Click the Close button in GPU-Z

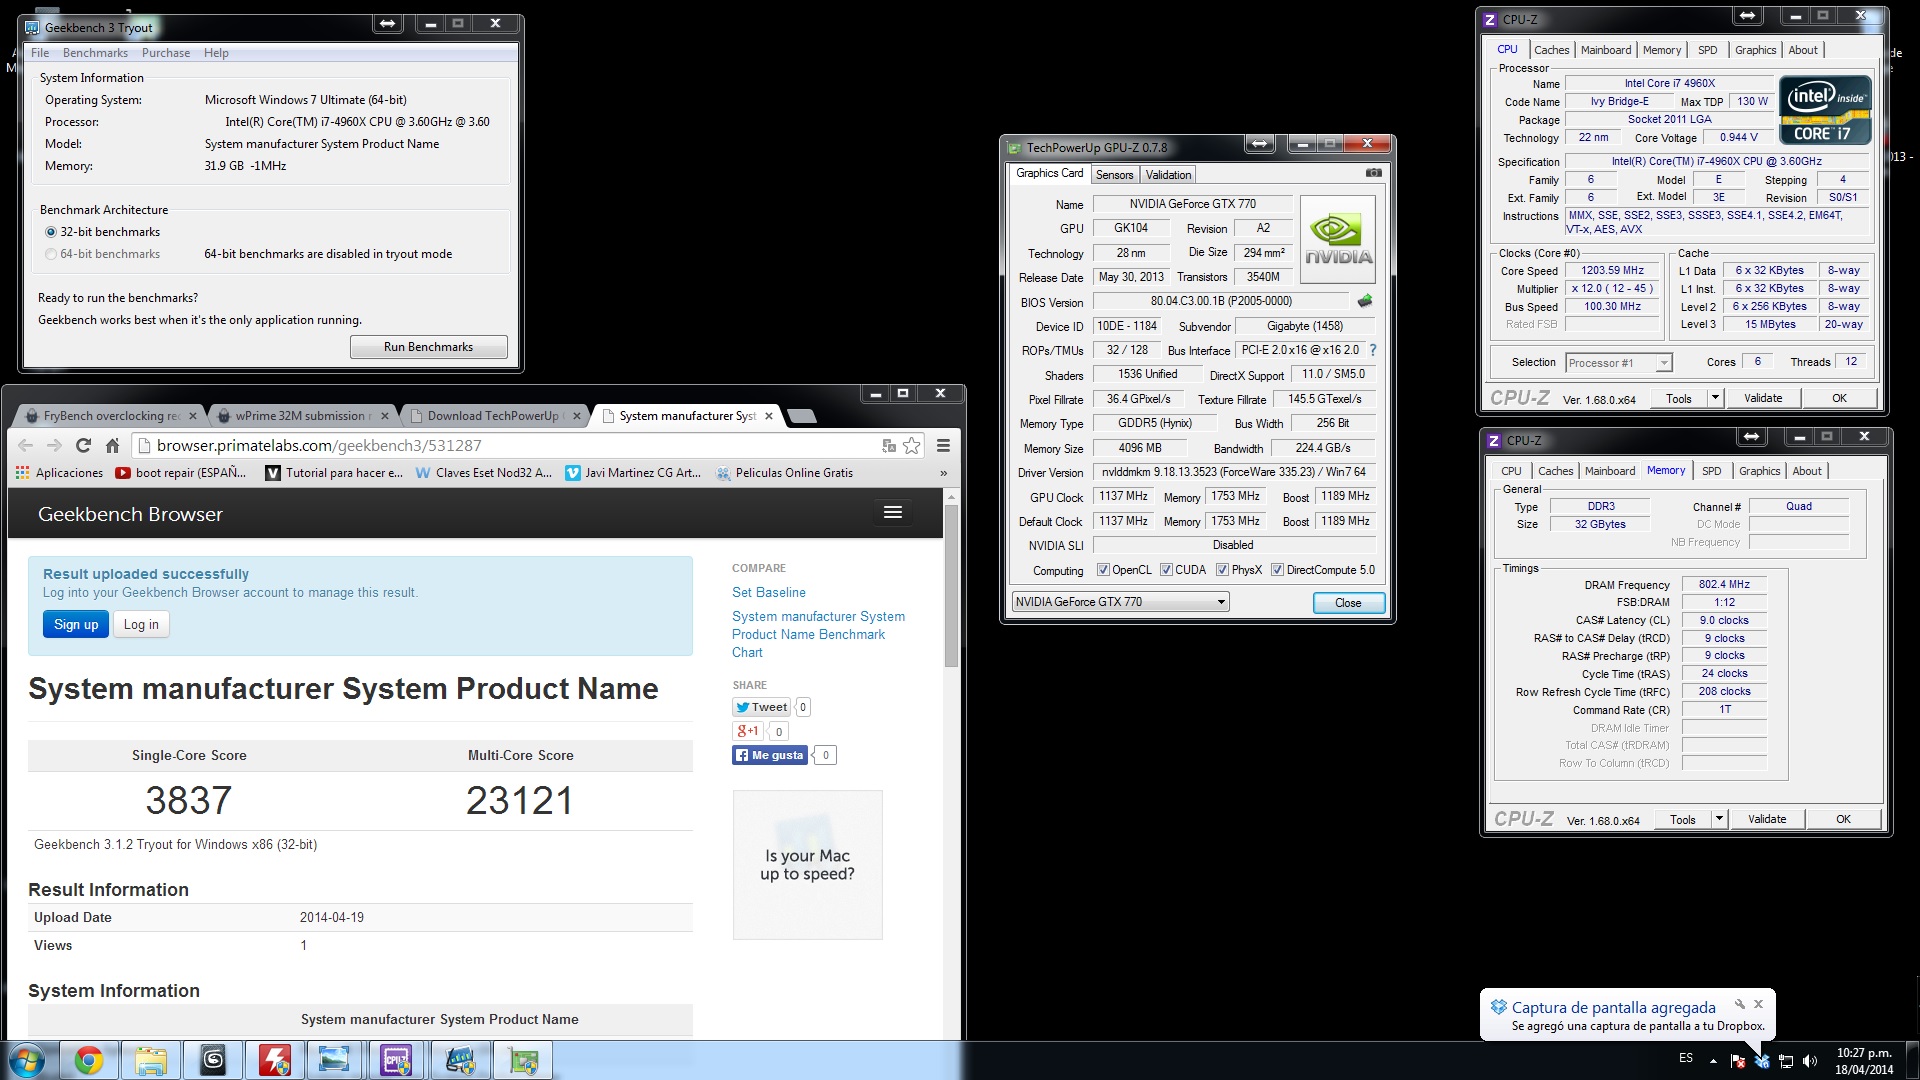pos(1348,603)
